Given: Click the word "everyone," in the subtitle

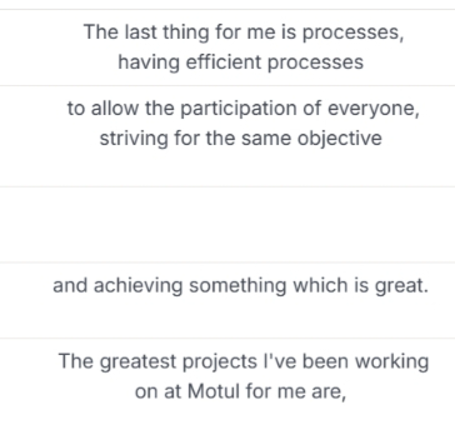Looking at the screenshot, I should click(374, 109).
